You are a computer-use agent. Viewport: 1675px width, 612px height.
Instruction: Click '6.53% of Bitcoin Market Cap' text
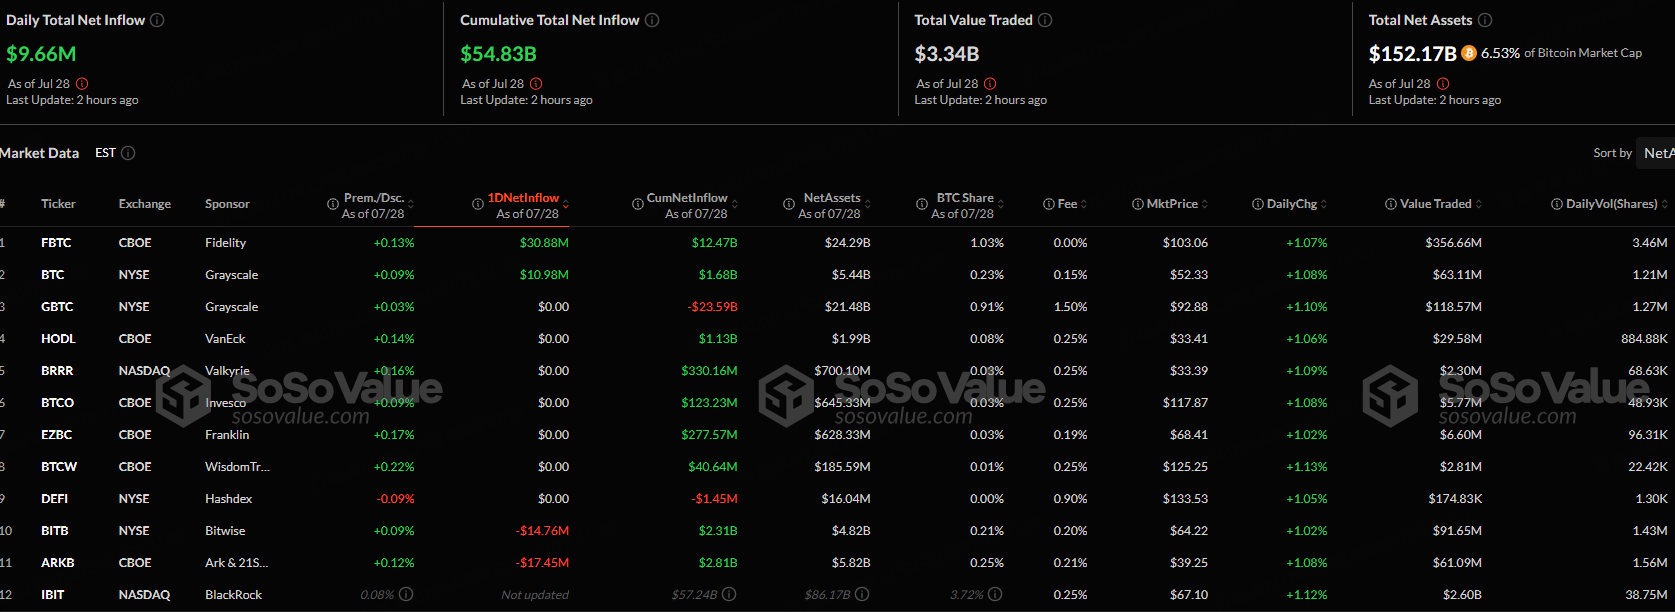click(1561, 53)
